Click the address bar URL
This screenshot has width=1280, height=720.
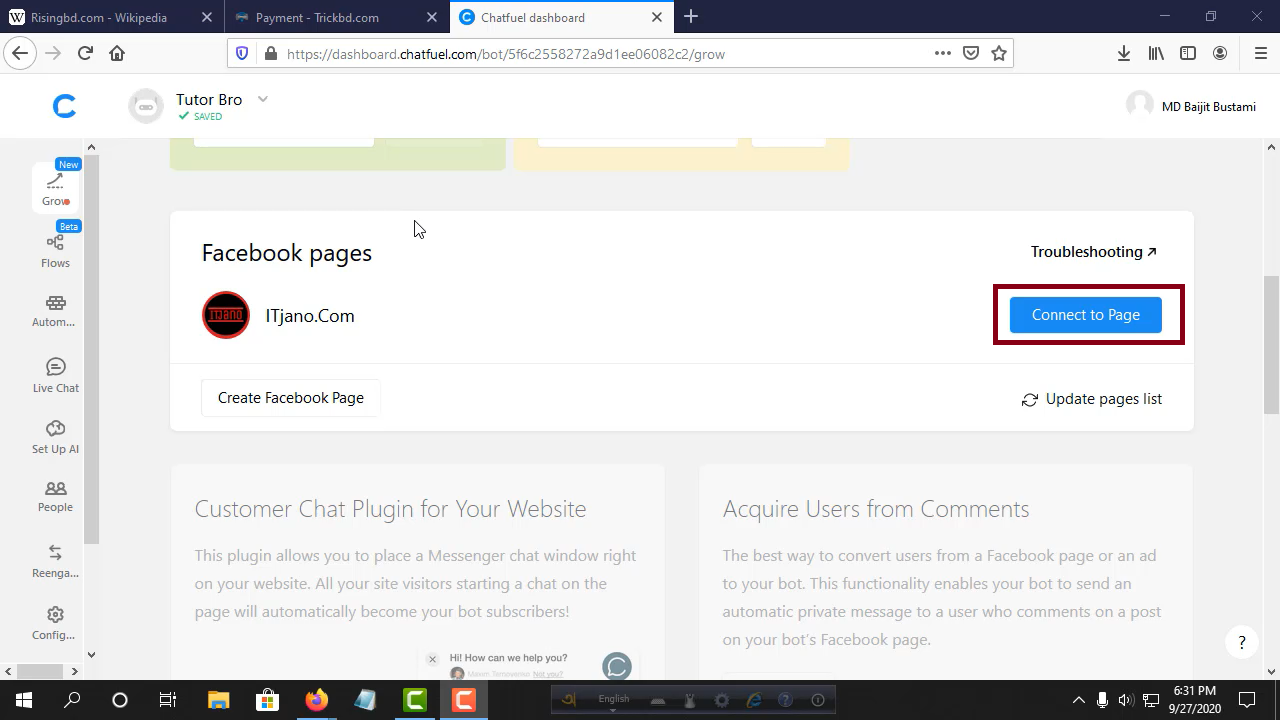505,54
